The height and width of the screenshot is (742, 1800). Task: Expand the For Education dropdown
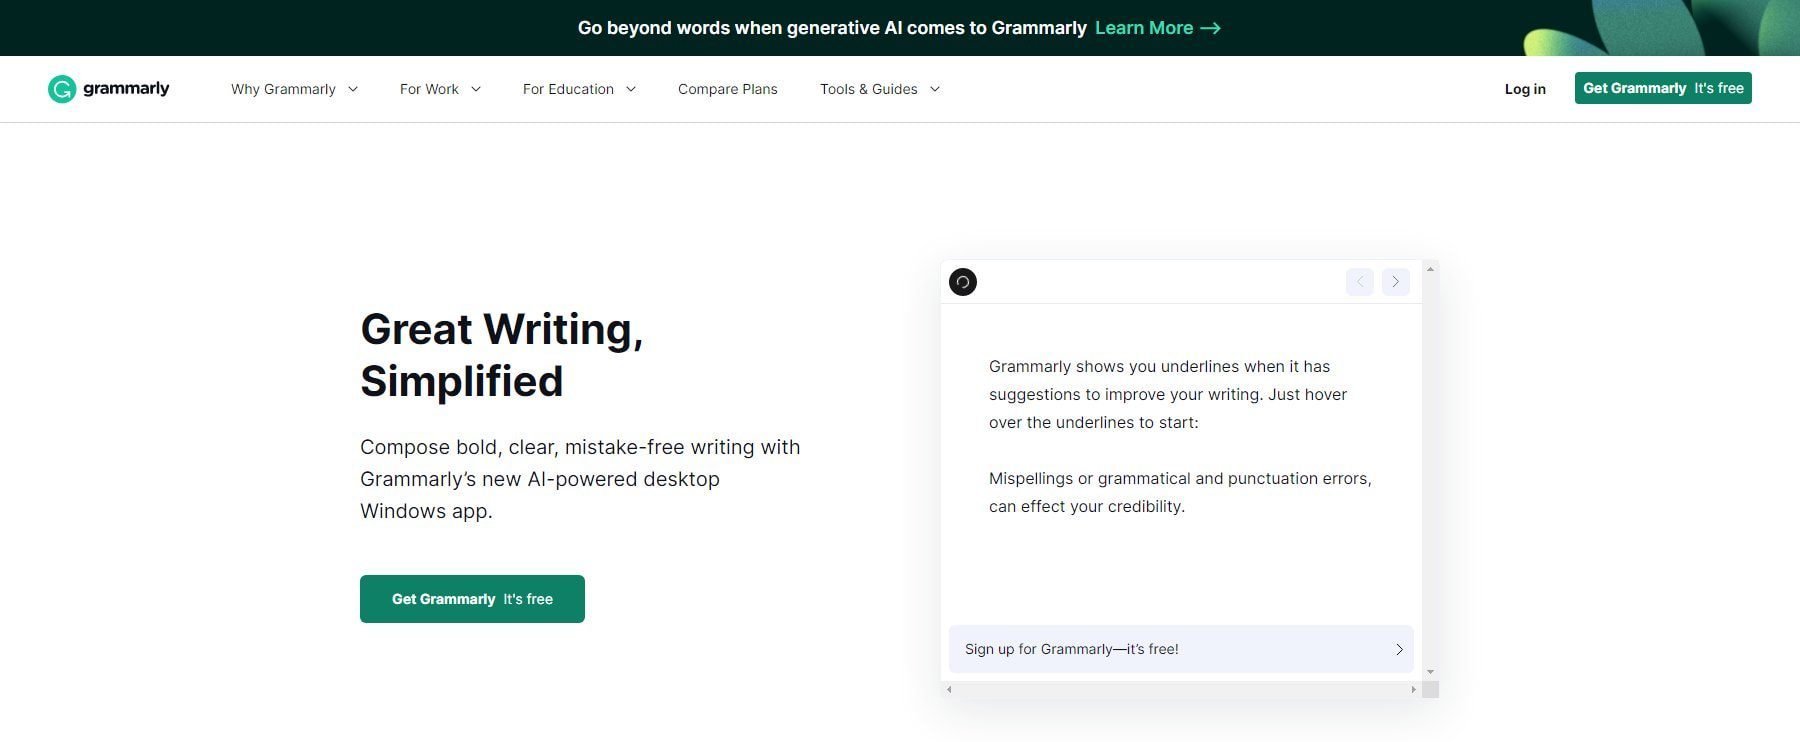(x=579, y=89)
